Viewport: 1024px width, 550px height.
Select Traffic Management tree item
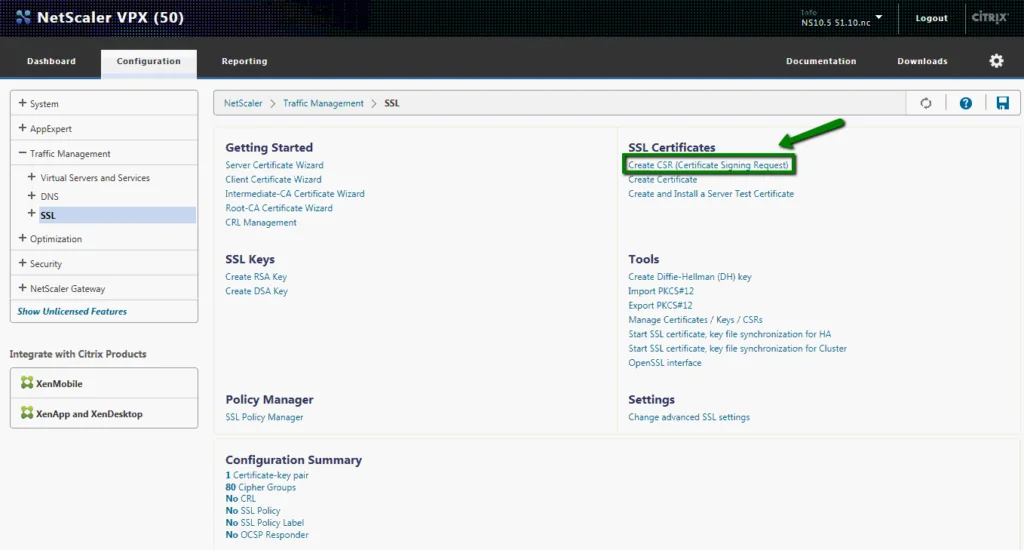pyautogui.click(x=70, y=154)
